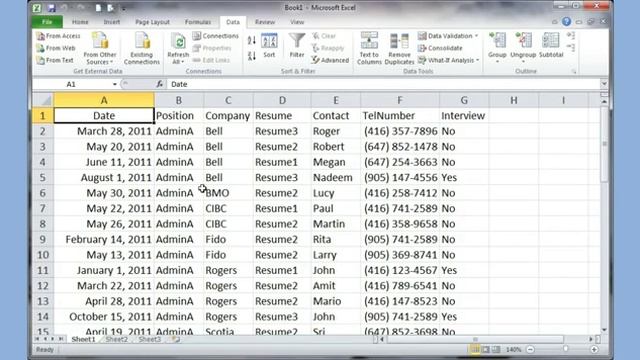Click Consolidate
Viewport: 640px width, 360px height.
(440, 48)
